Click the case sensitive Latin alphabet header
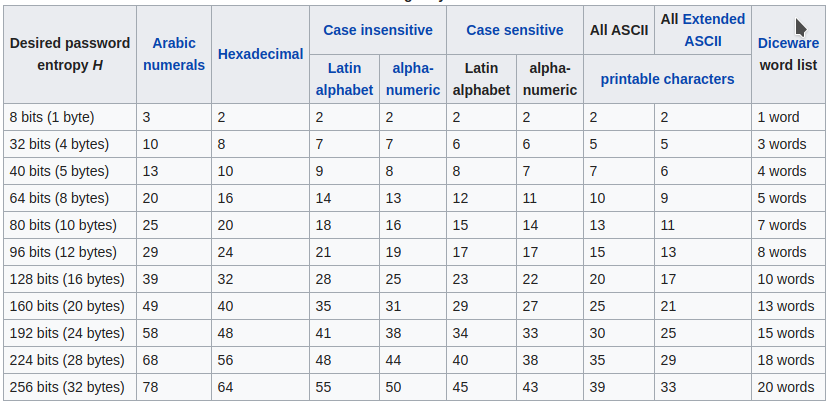Viewport: 832px width, 406px height. click(x=481, y=79)
